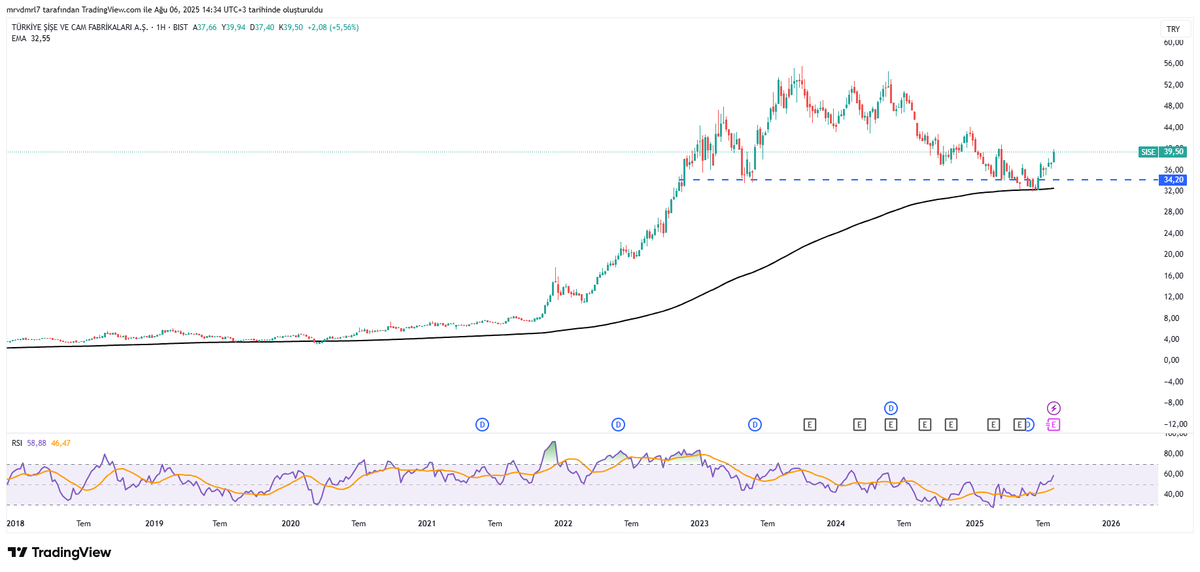Click the 2018 time axis label

16,523
